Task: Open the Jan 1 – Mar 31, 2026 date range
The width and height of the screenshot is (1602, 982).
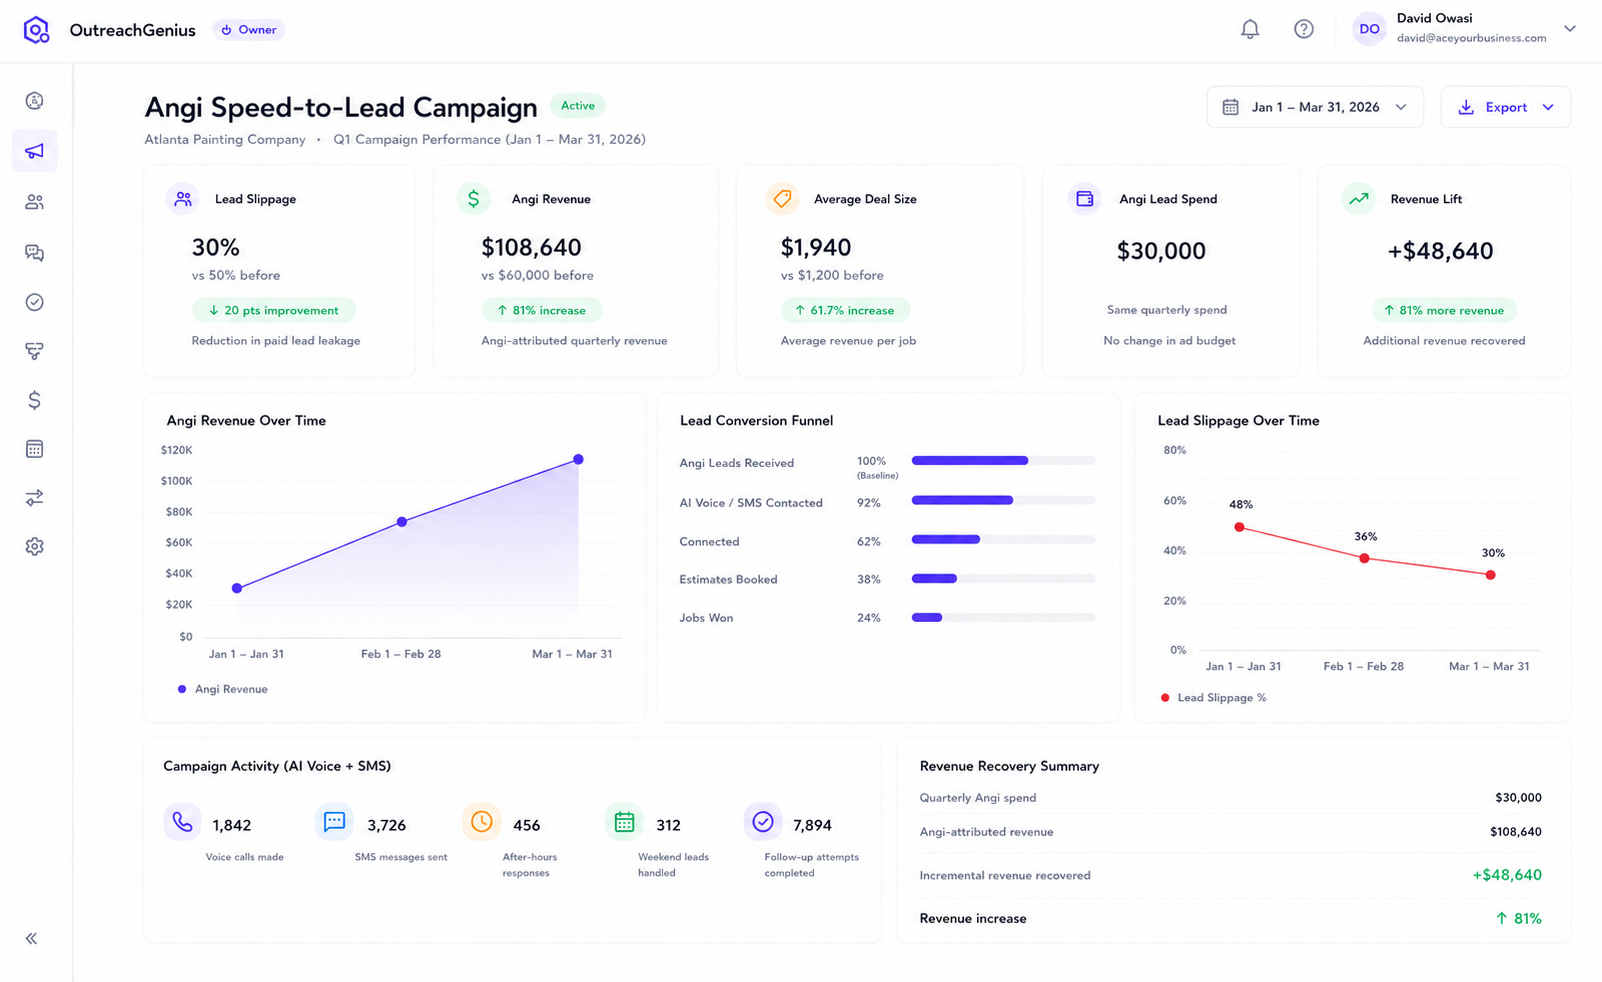Action: (x=1315, y=107)
